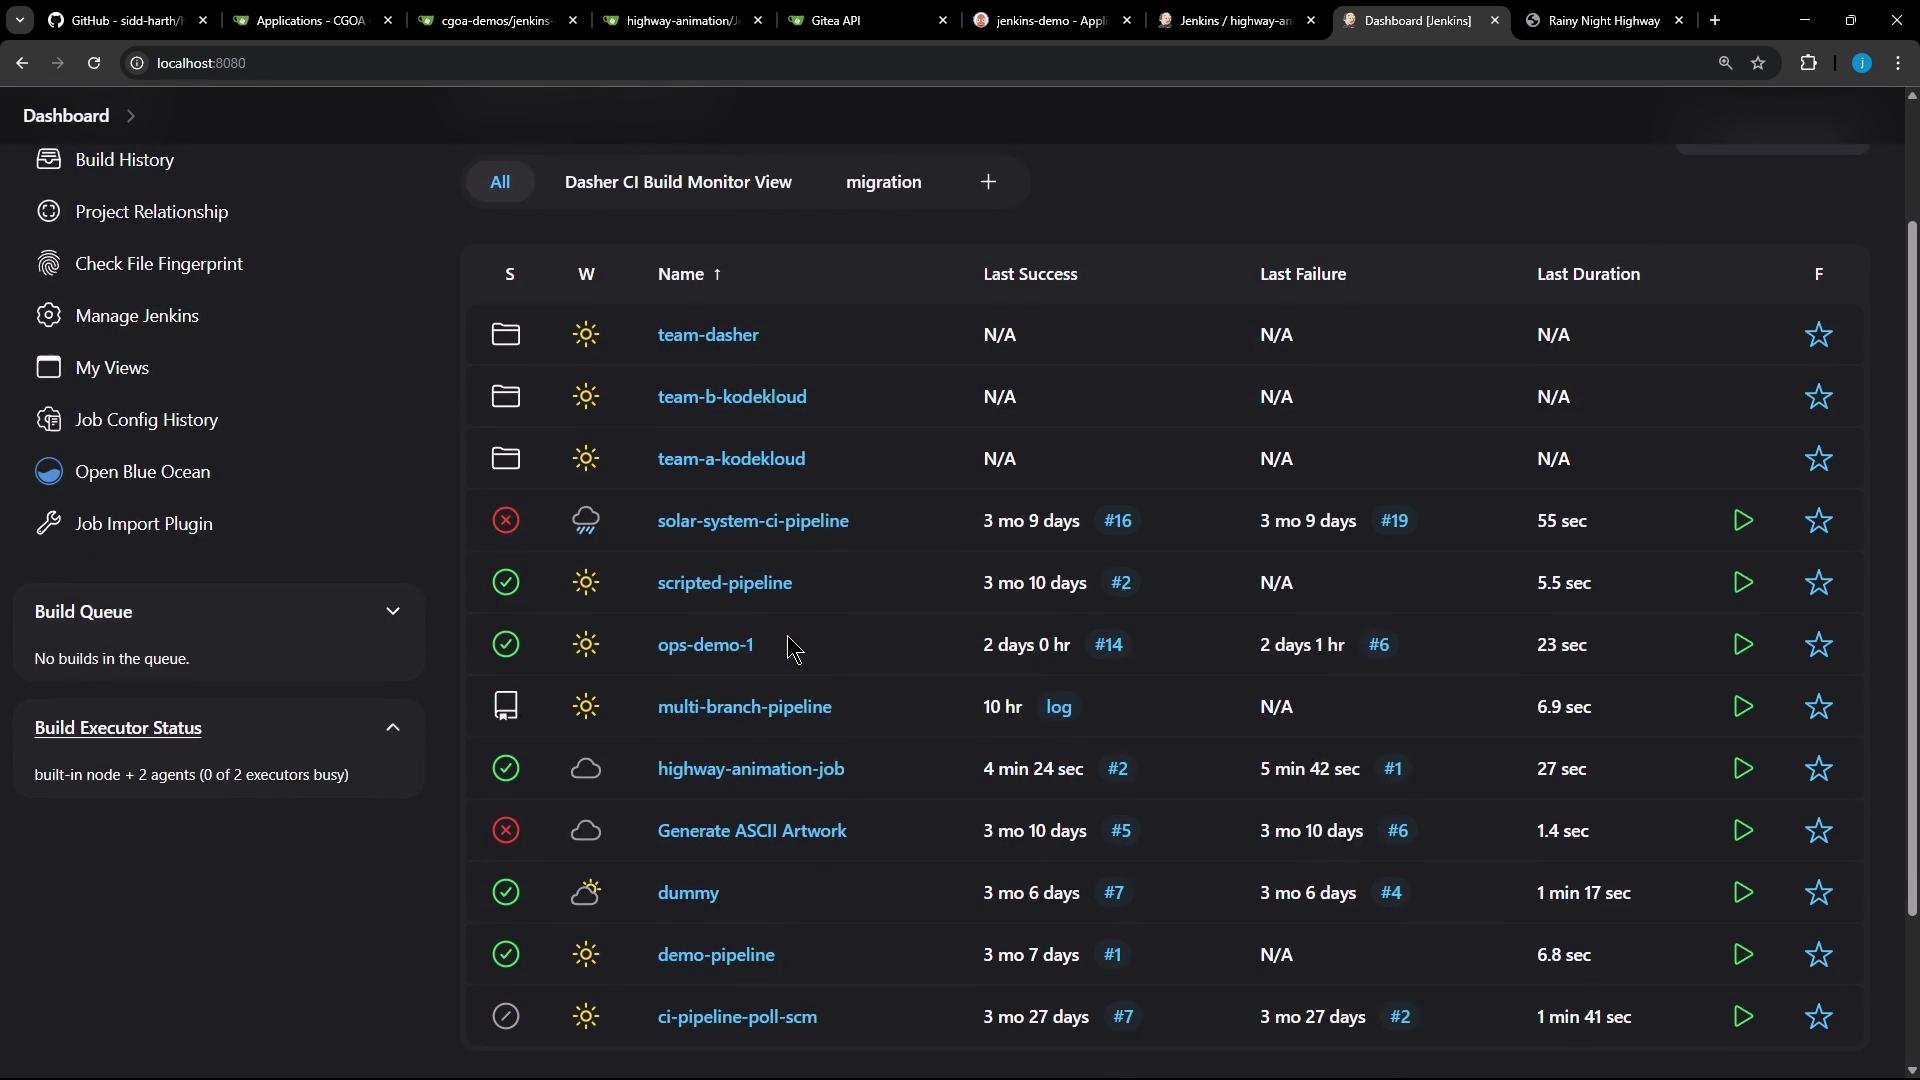This screenshot has width=1920, height=1080.
Task: Trigger build for multi-branch-pipeline
Action: tap(1743, 707)
